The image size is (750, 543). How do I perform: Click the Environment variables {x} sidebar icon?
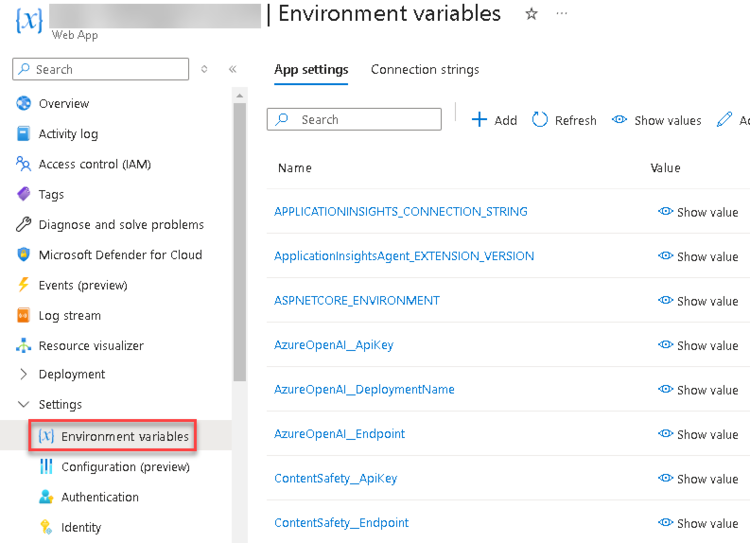coord(46,436)
